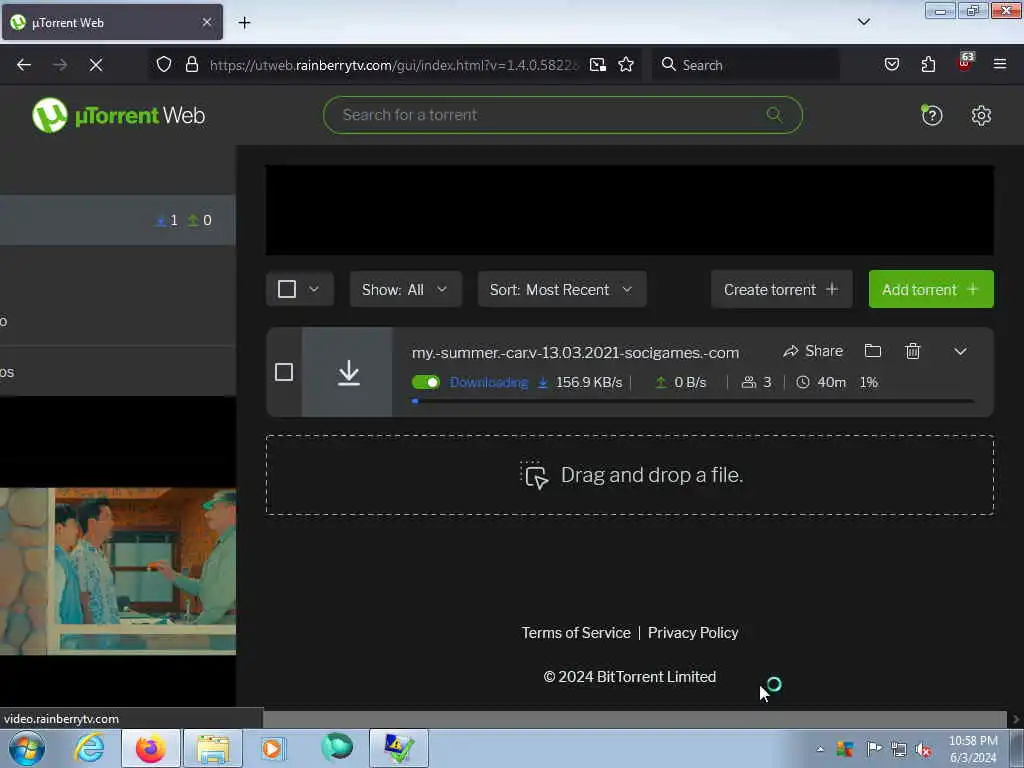Click the 156.9 KB/s download speed
Screen dimensions: 1024x768
click(x=588, y=383)
